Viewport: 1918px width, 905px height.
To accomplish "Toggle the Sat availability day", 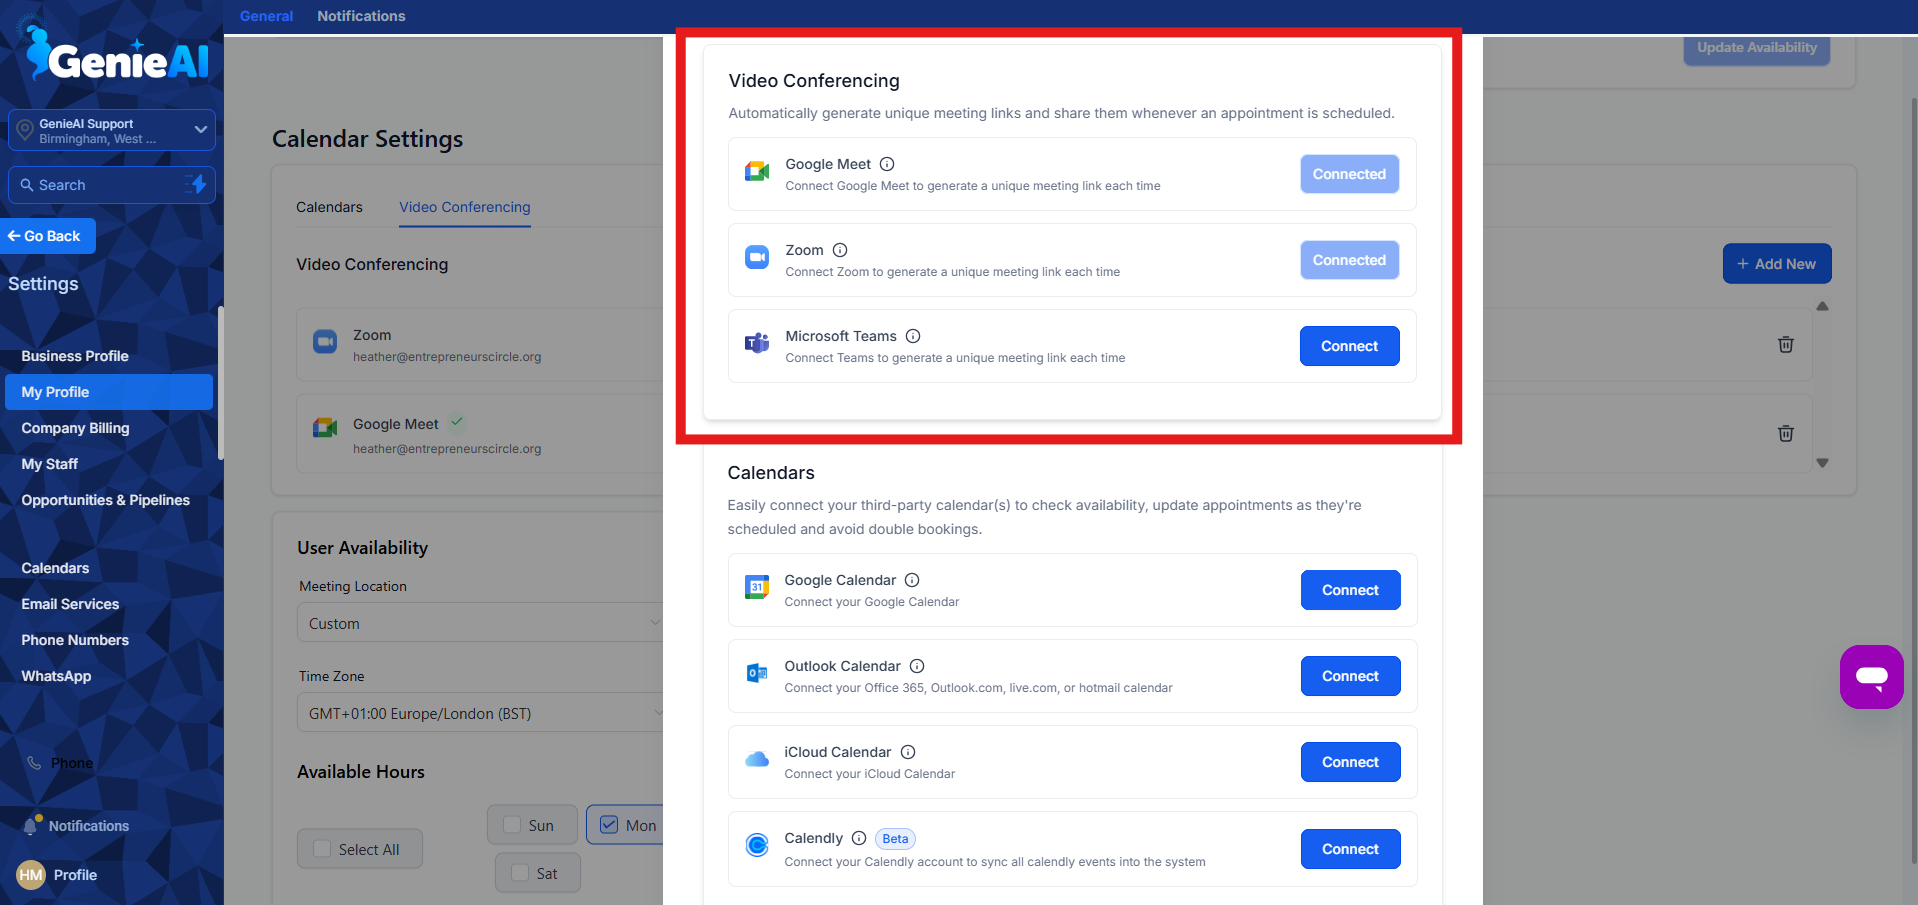I will pyautogui.click(x=517, y=872).
